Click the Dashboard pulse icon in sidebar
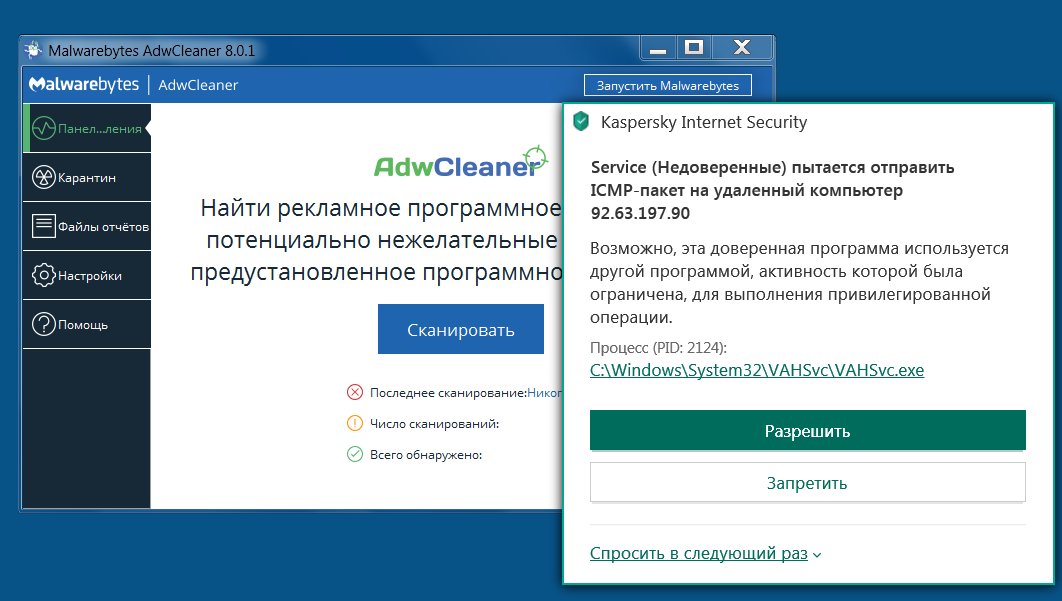 (x=44, y=128)
